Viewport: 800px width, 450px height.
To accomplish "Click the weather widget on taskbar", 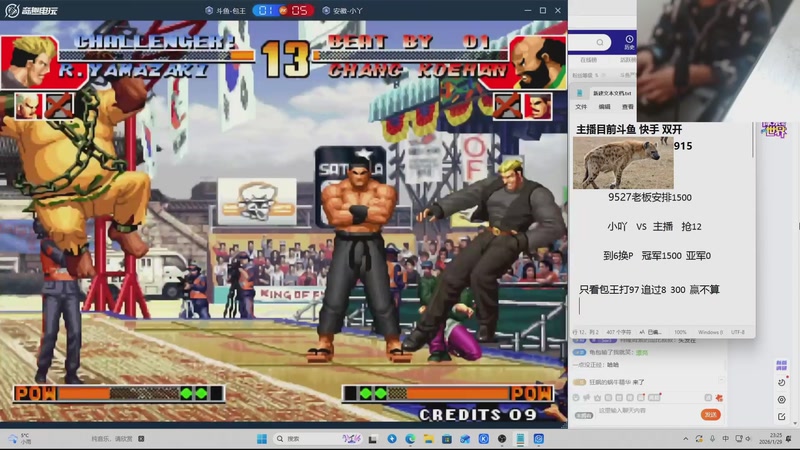I will (19, 439).
